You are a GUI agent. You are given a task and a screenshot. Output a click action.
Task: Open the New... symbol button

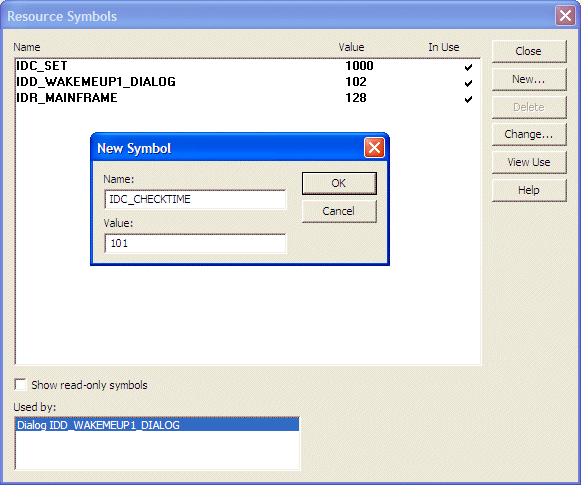[x=529, y=79]
